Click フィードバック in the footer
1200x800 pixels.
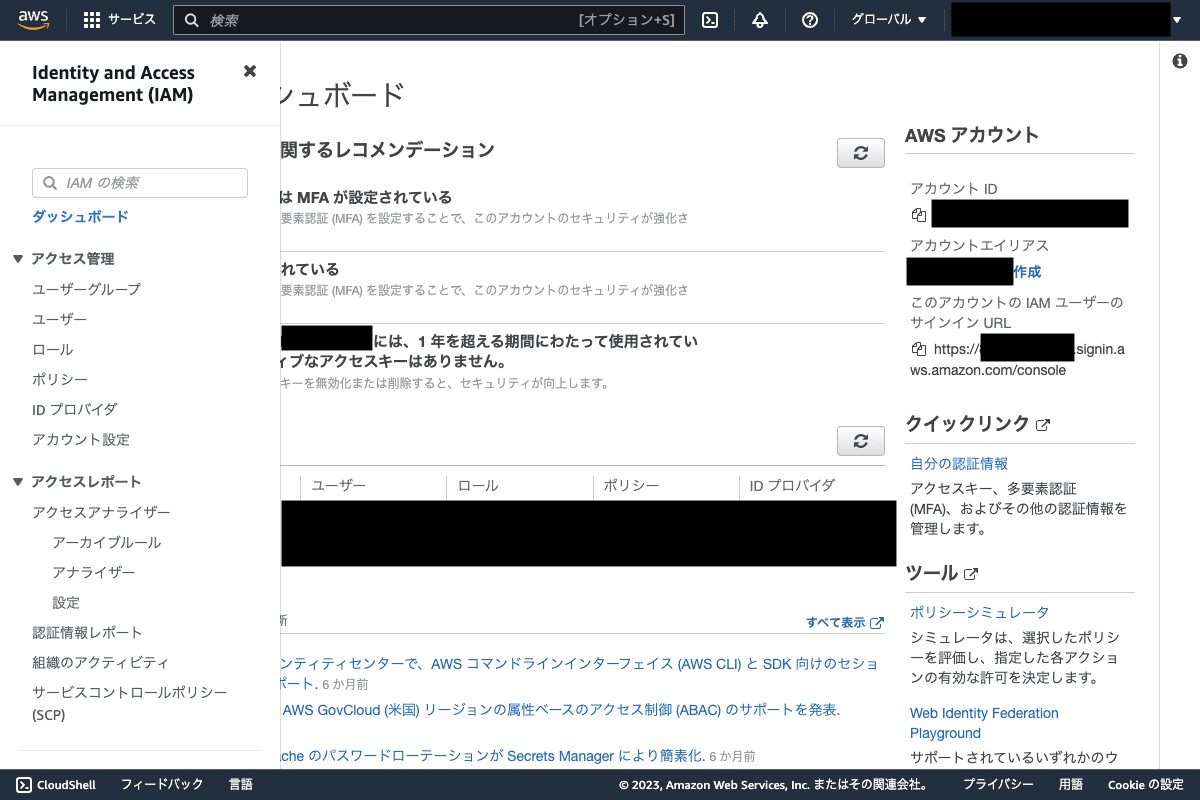[162, 785]
